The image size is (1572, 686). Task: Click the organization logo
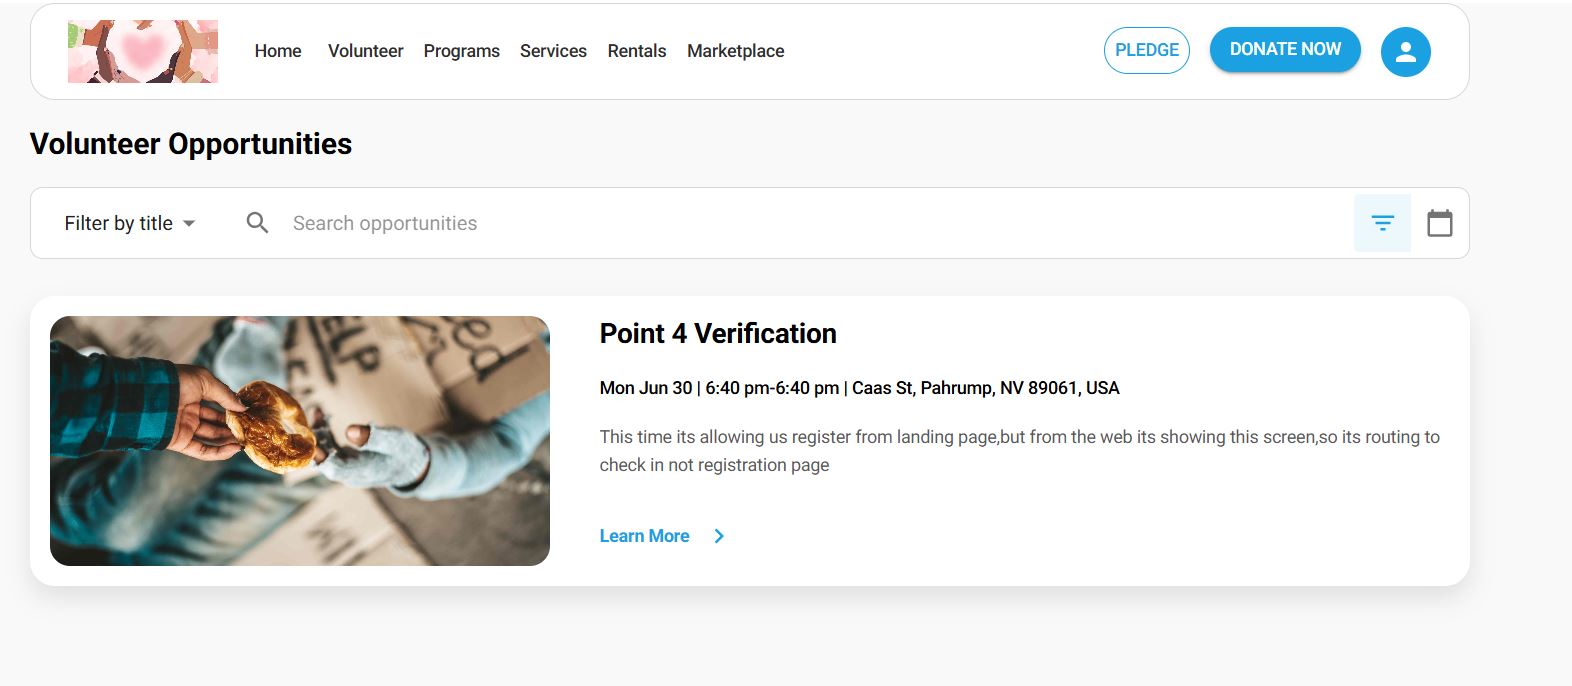tap(142, 51)
